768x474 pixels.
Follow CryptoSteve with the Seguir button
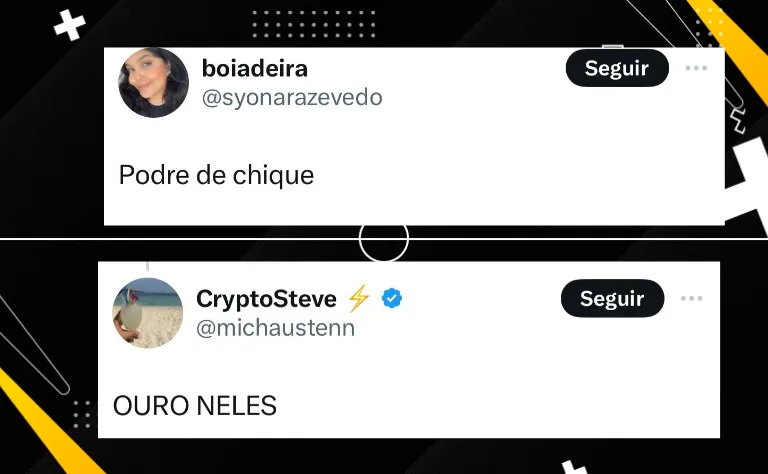[612, 298]
